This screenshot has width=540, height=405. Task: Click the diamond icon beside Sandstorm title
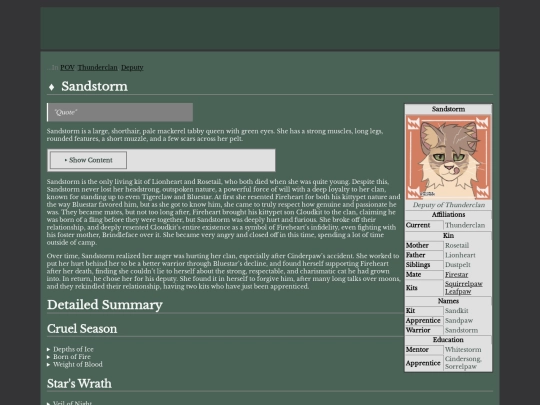point(52,87)
